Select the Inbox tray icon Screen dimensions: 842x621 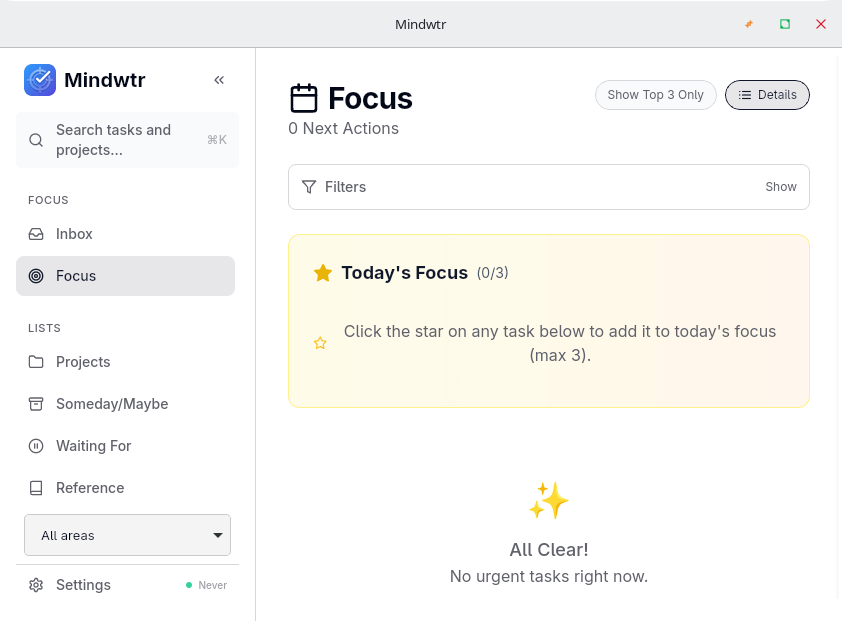(x=36, y=233)
